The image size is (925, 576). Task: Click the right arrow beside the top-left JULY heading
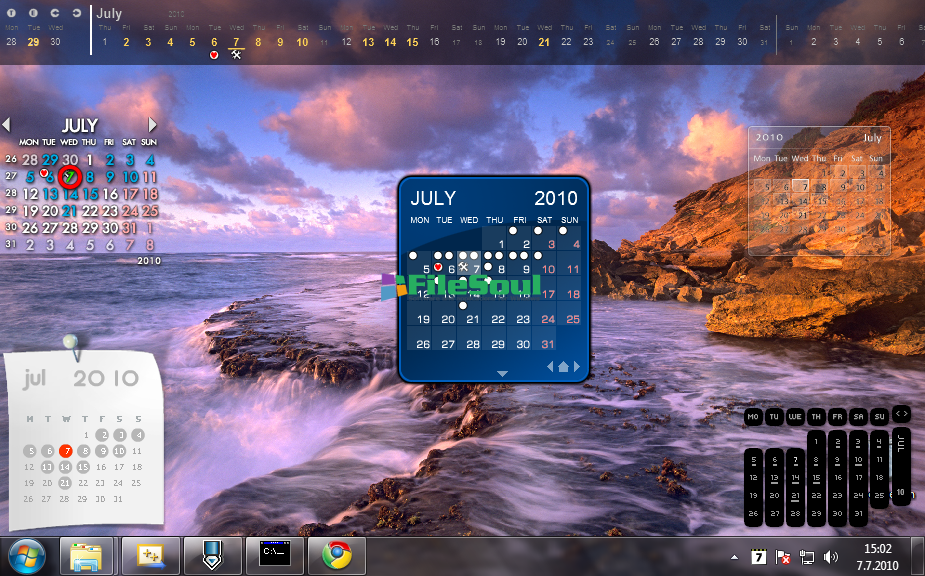click(153, 125)
